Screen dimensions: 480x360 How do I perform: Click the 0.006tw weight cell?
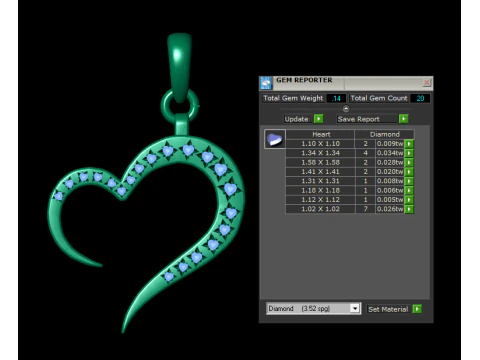[x=390, y=190]
